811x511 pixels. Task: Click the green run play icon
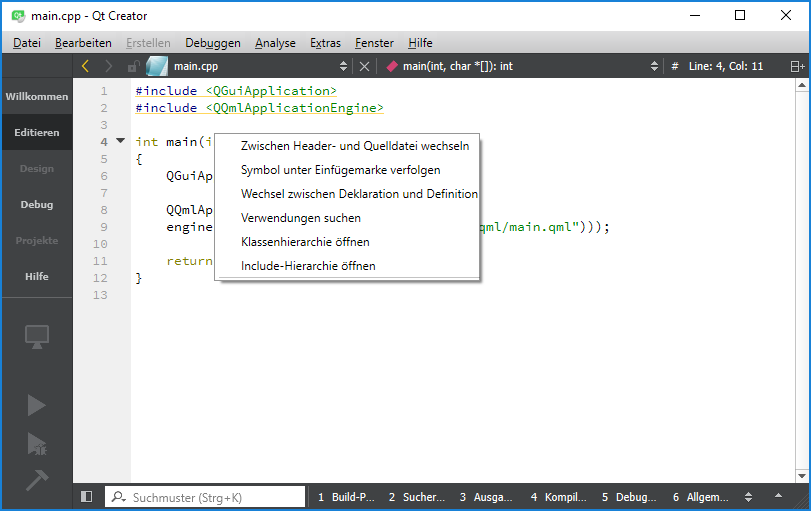pos(37,405)
